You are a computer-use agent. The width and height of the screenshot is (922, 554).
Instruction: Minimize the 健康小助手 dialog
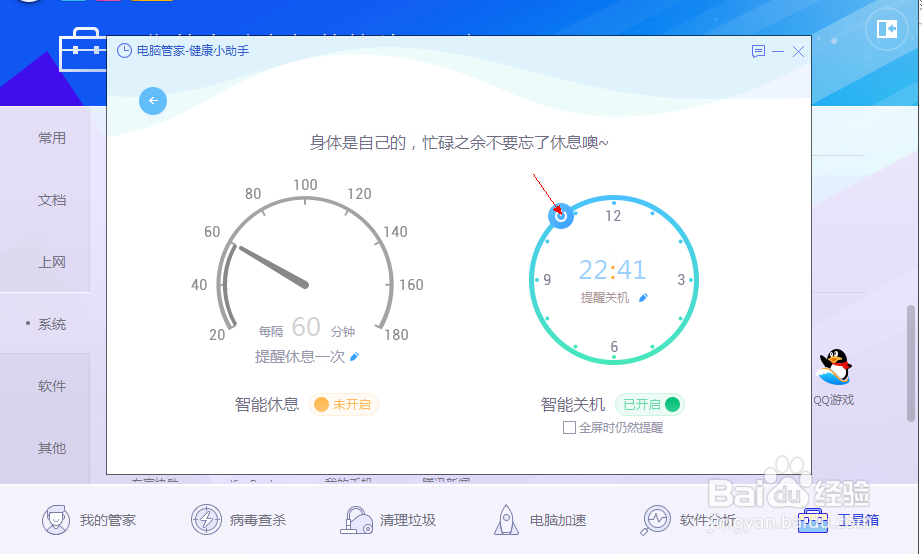tap(778, 52)
